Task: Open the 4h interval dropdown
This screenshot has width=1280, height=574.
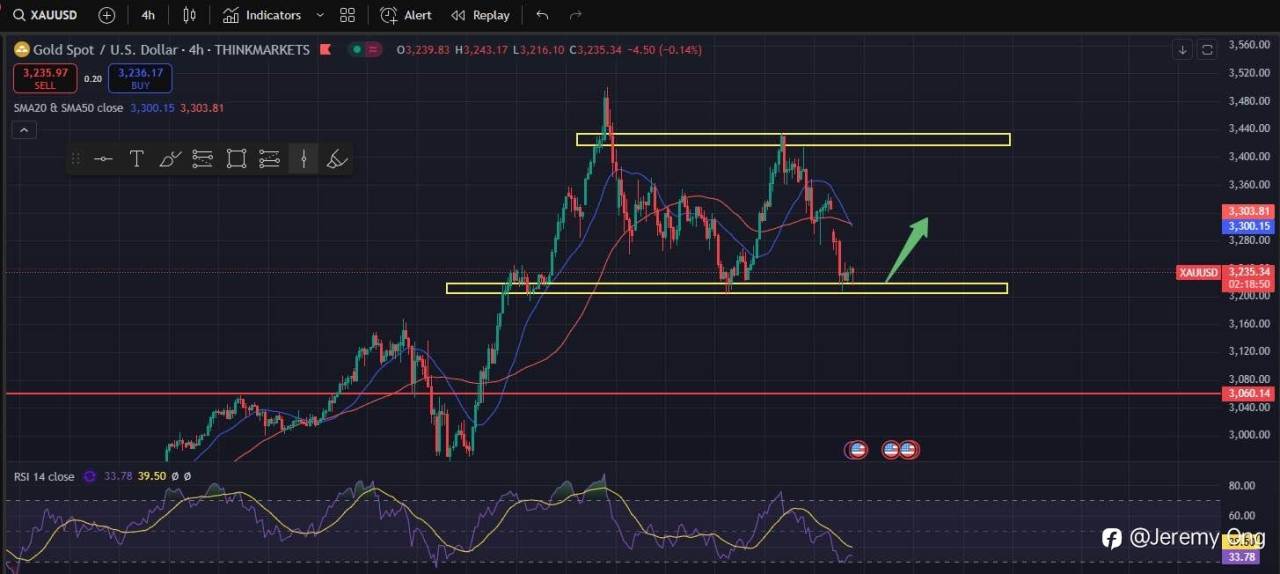Action: click(148, 15)
